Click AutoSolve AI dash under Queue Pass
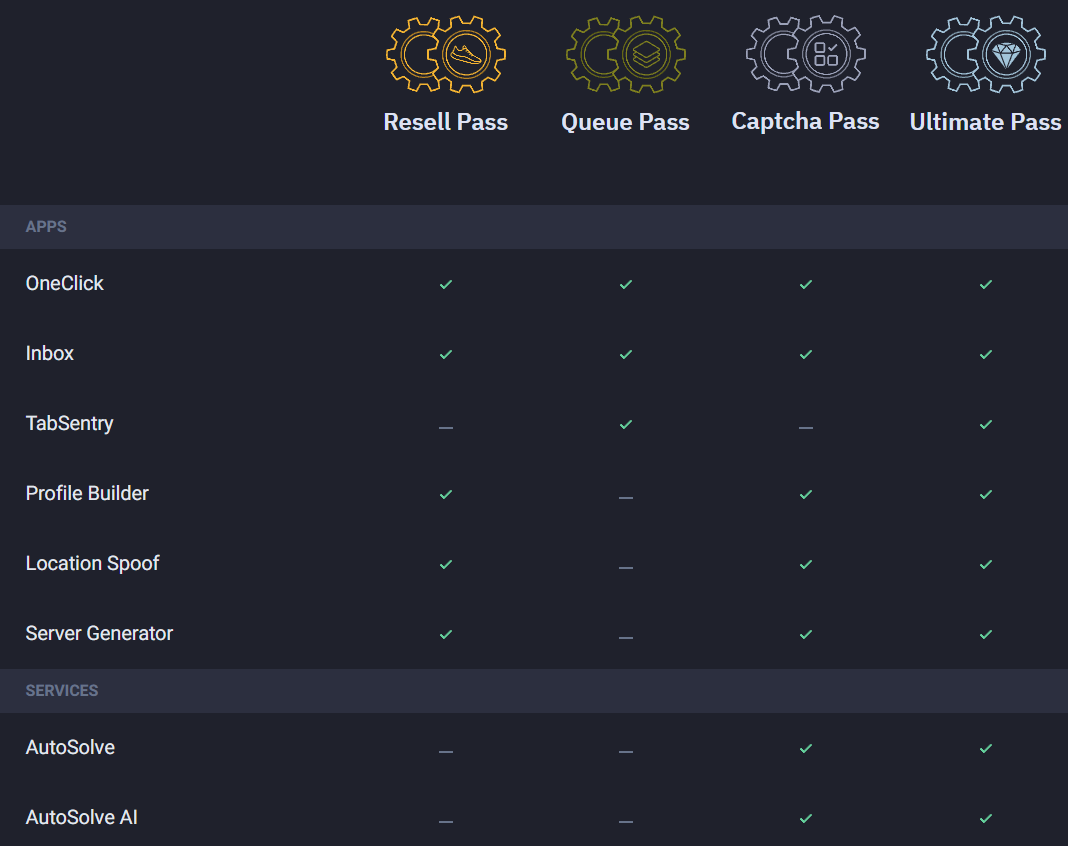The width and height of the screenshot is (1068, 846). (x=625, y=822)
